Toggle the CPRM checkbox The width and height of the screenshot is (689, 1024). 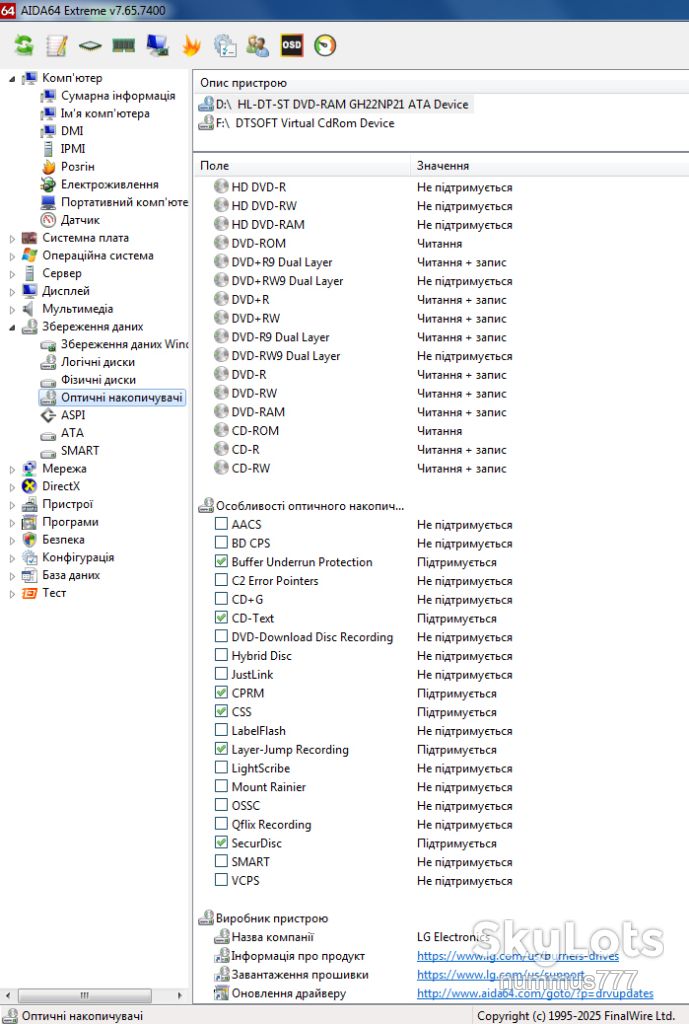pyautogui.click(x=221, y=692)
